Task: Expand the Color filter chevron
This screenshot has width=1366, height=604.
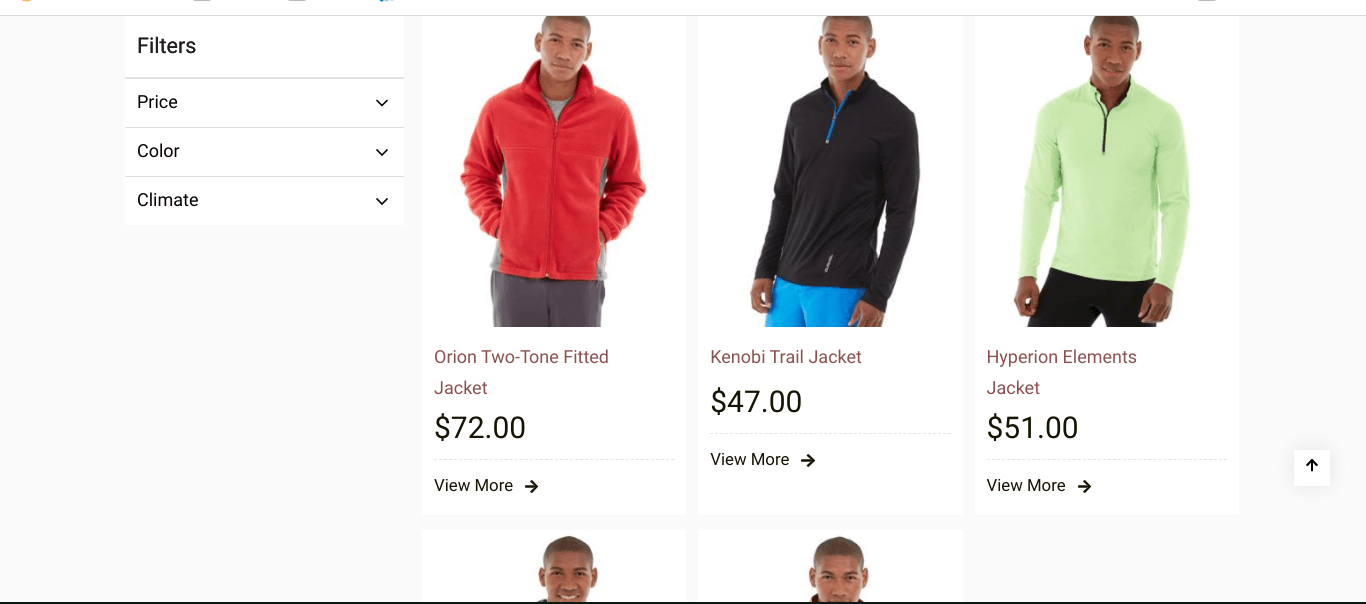Action: coord(382,152)
